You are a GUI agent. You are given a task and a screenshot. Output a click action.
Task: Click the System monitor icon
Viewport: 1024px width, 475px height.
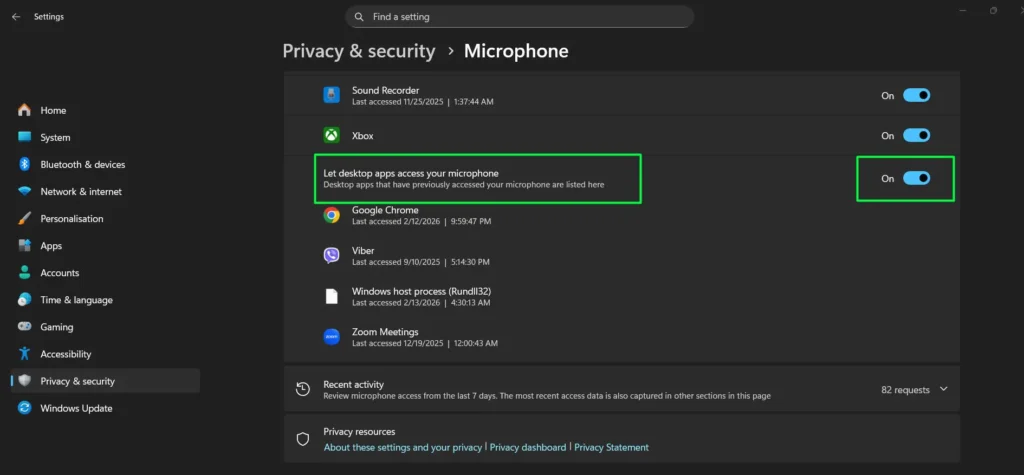24,137
